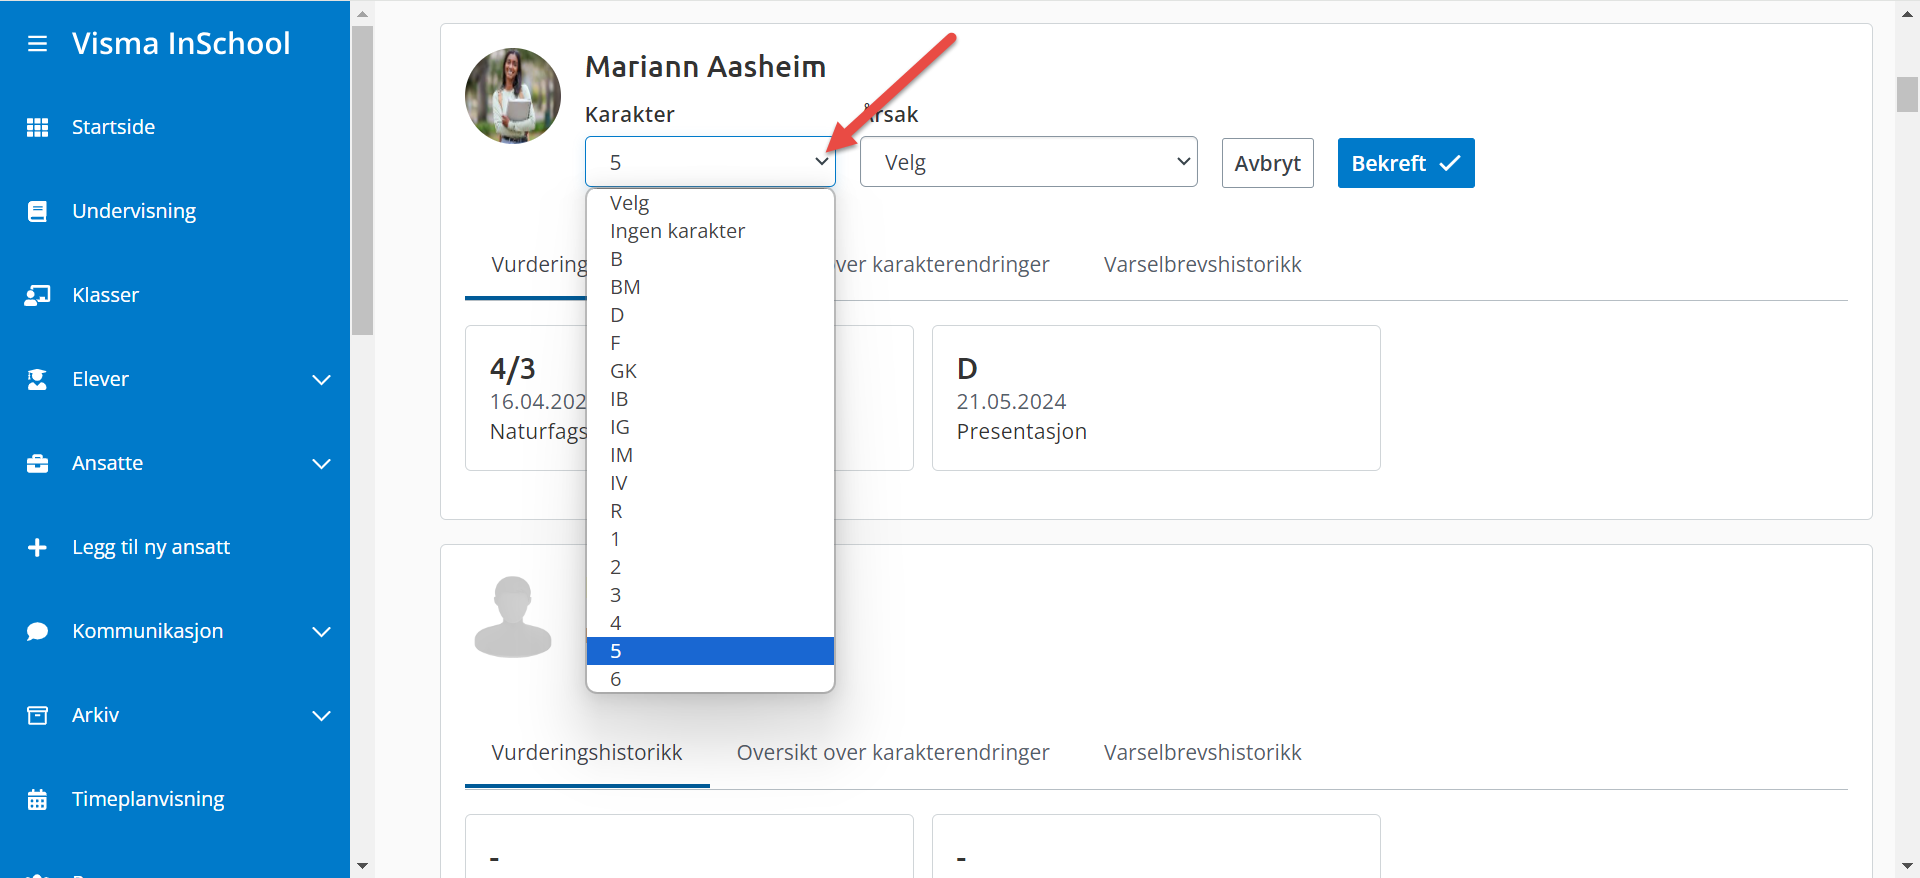Select grade option IM

[710, 455]
